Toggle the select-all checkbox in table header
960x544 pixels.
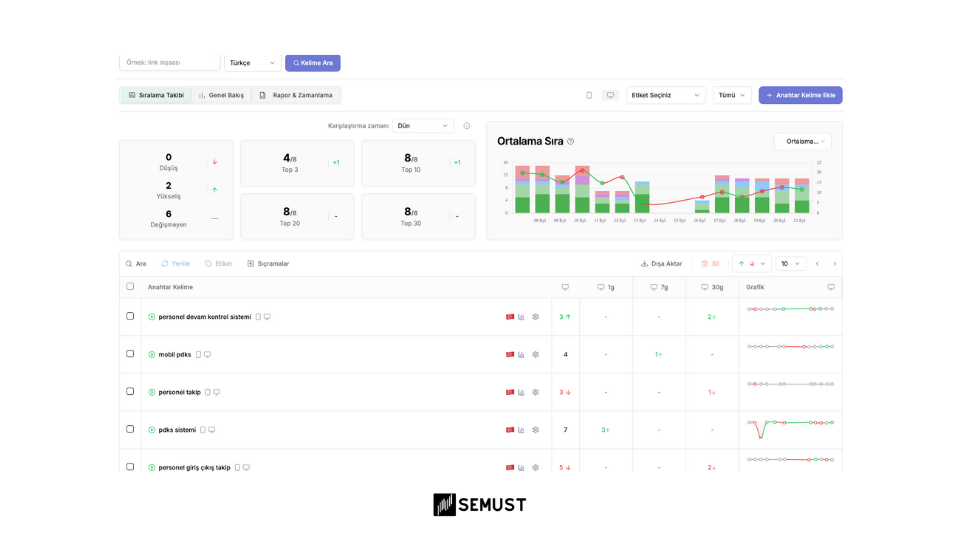click(130, 287)
